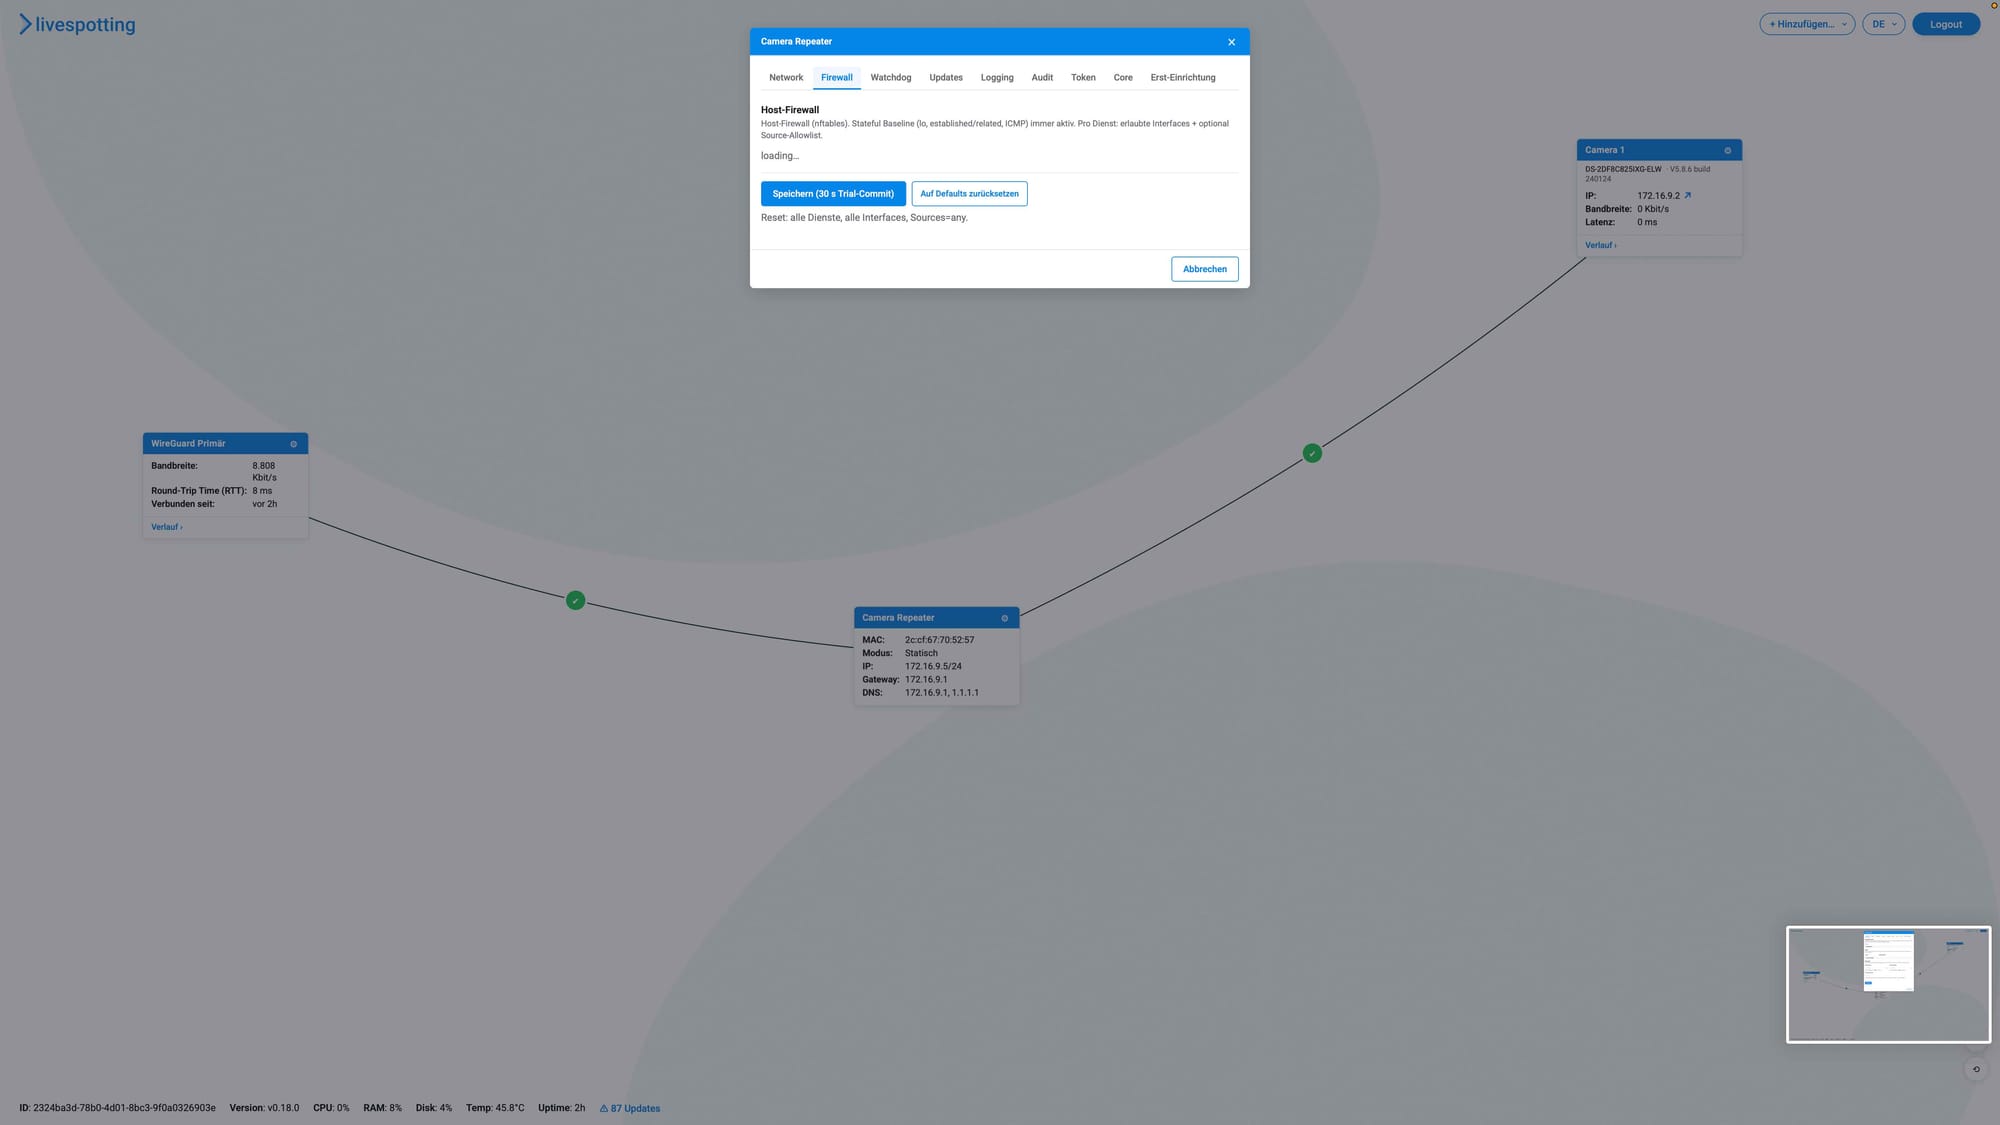Click the Abbrechen button
Viewport: 2000px width, 1125px height.
point(1205,269)
